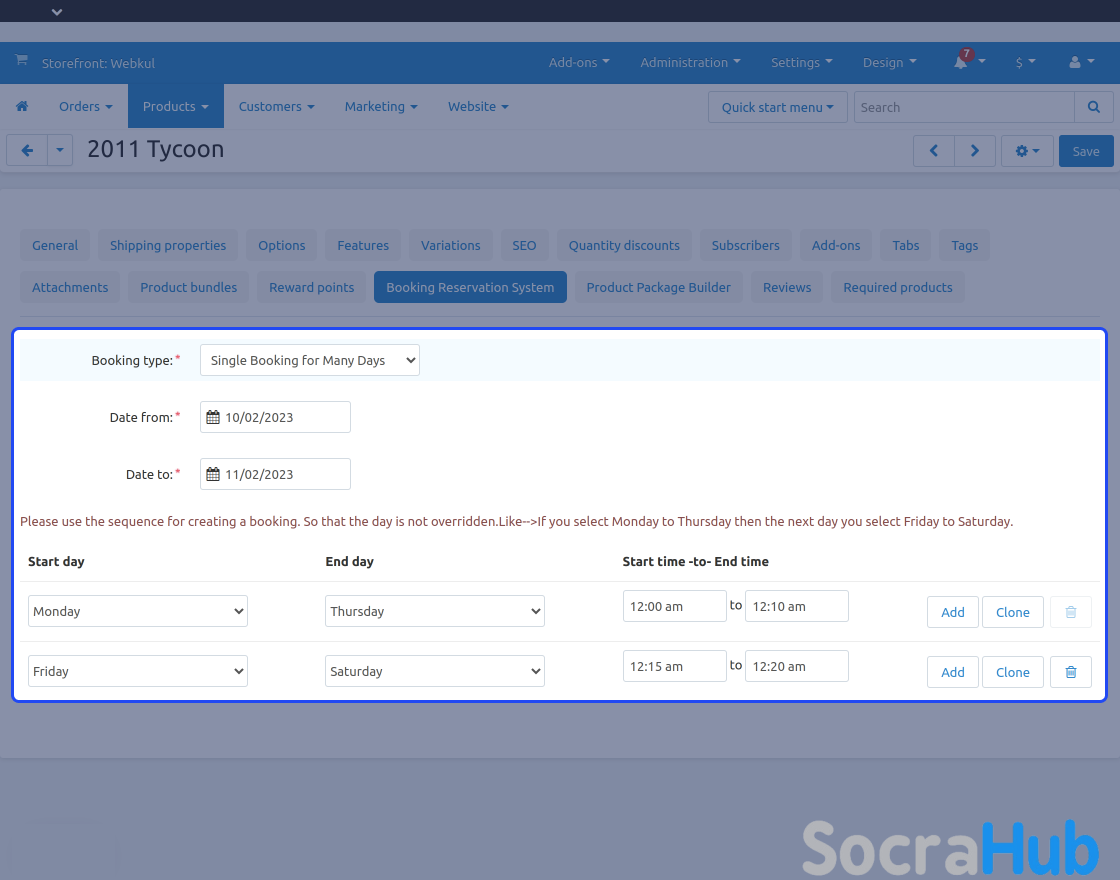The image size is (1120, 880).
Task: Open the Booking type dropdown
Action: pyautogui.click(x=309, y=360)
